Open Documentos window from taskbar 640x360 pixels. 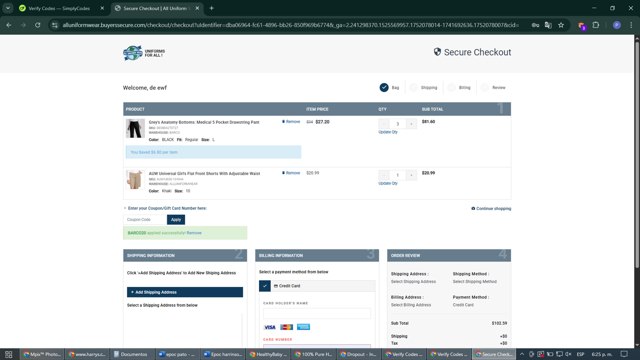[131, 354]
